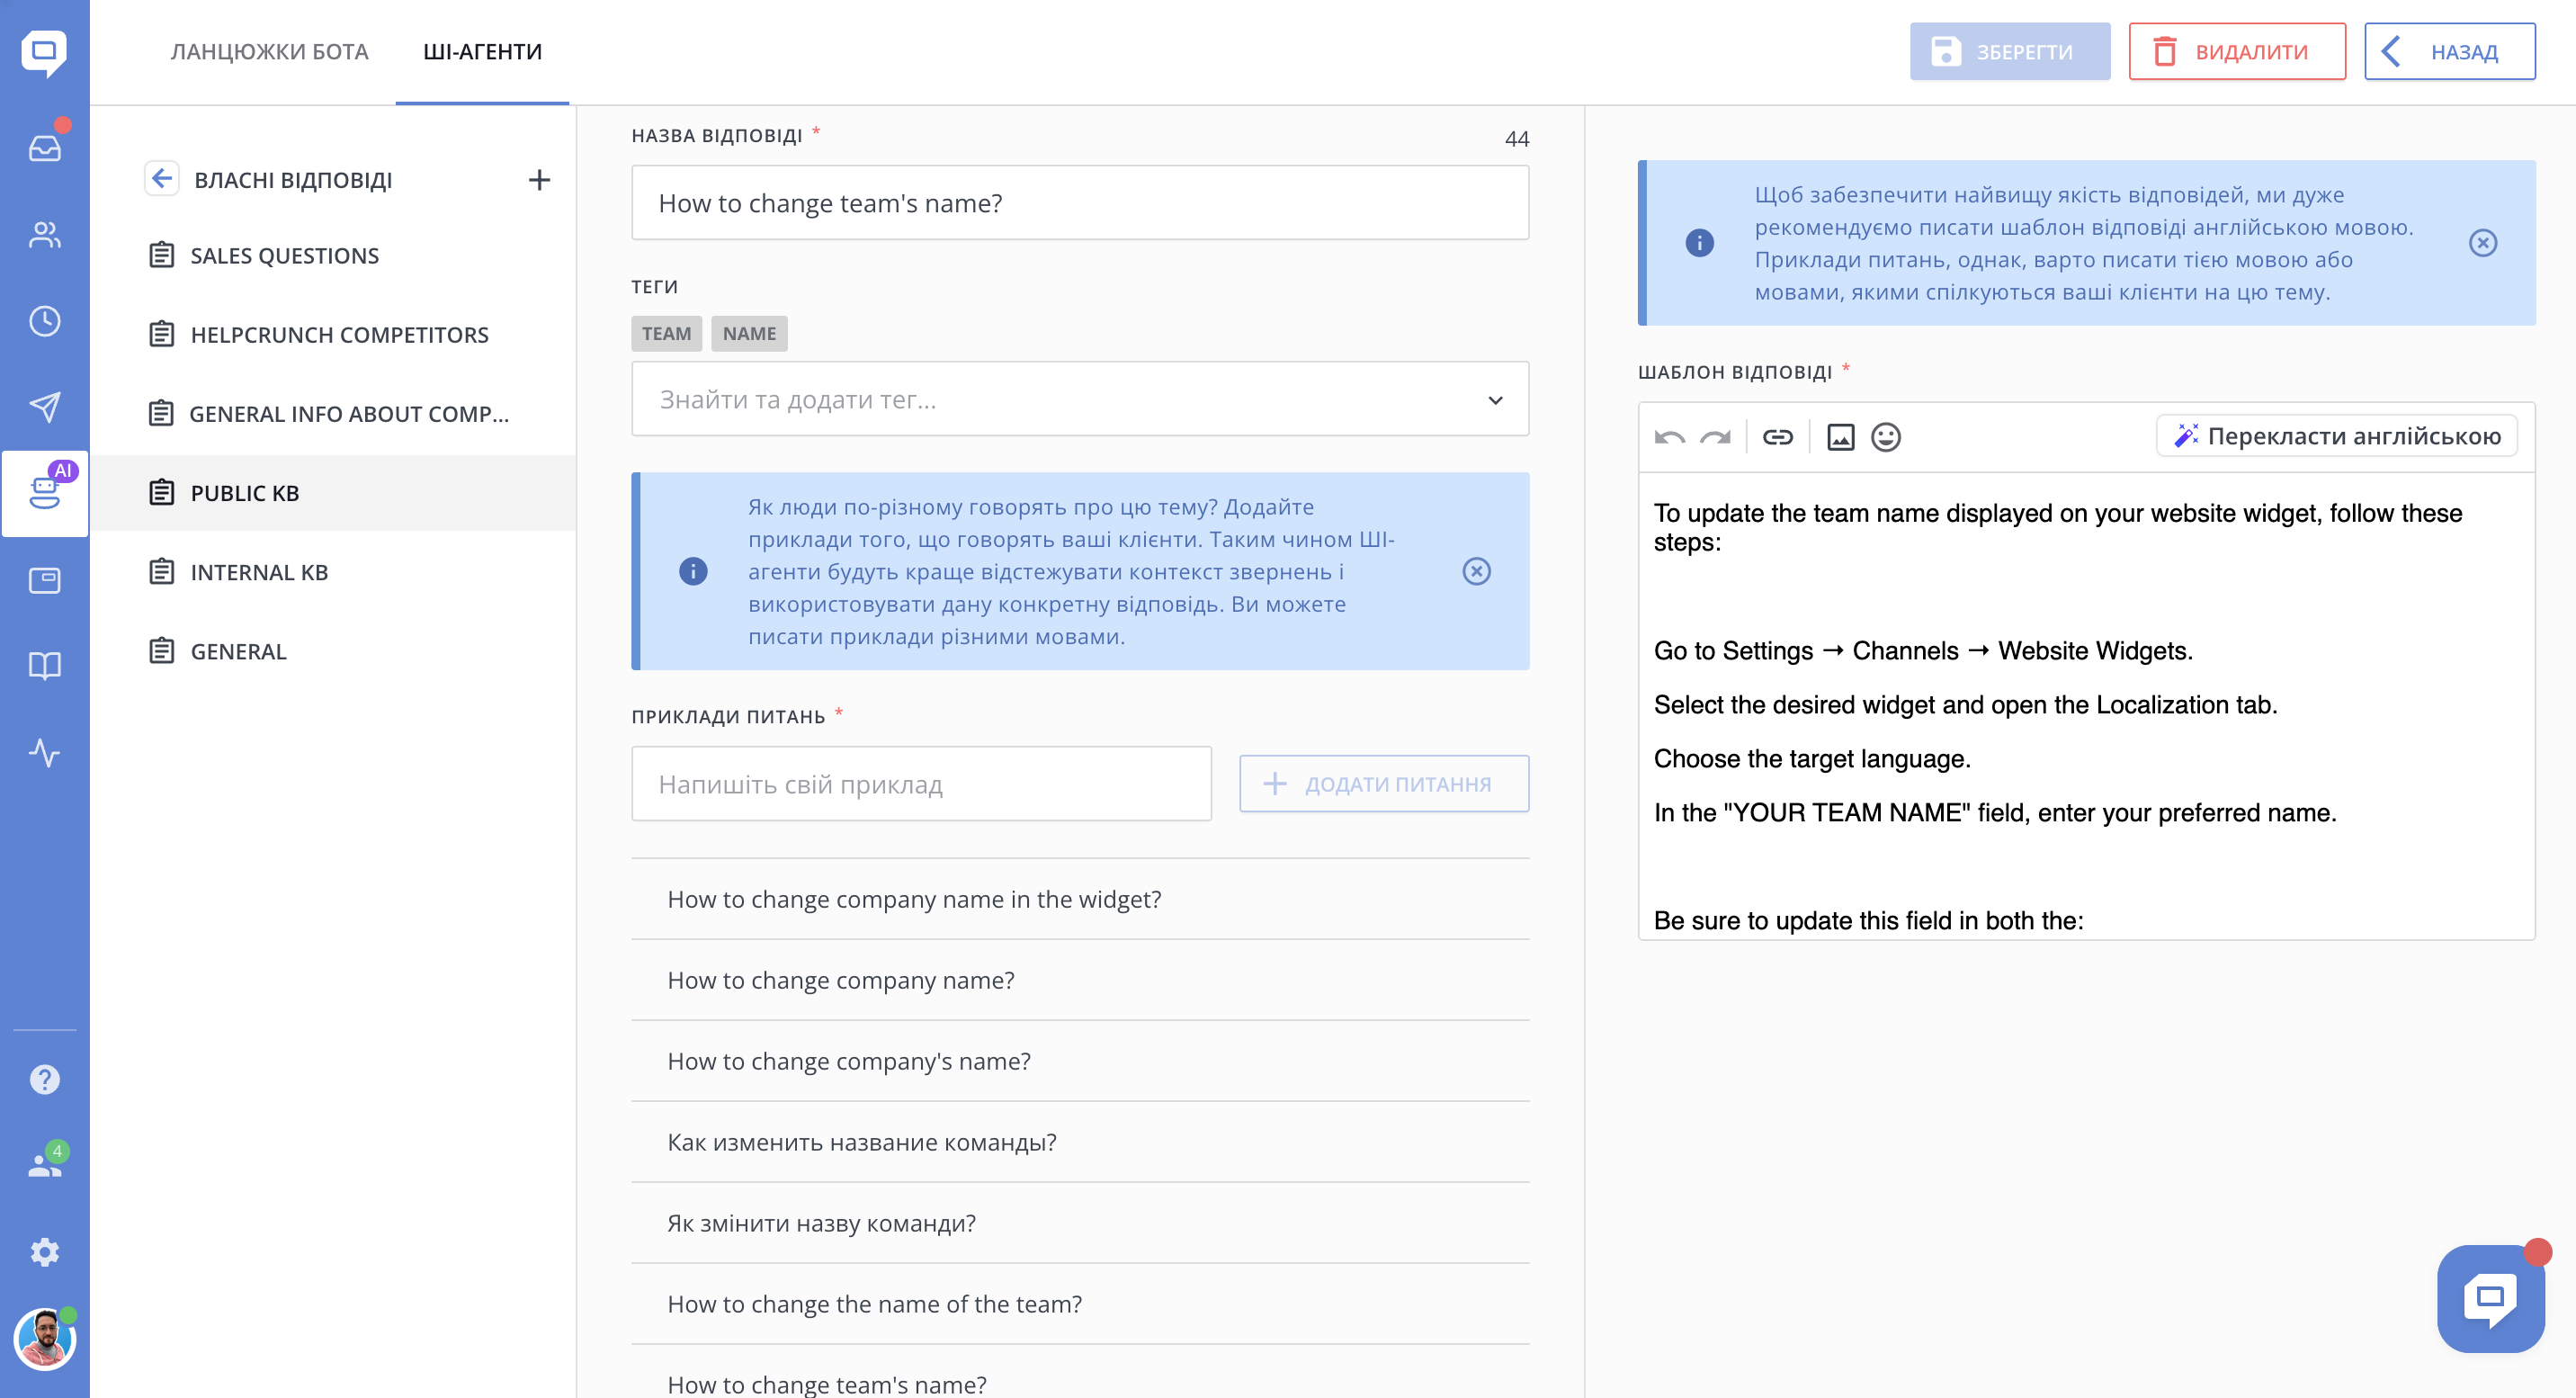Screen dimensions: 2576x1398
Task: Insert image into answer template
Action: (x=1840, y=437)
